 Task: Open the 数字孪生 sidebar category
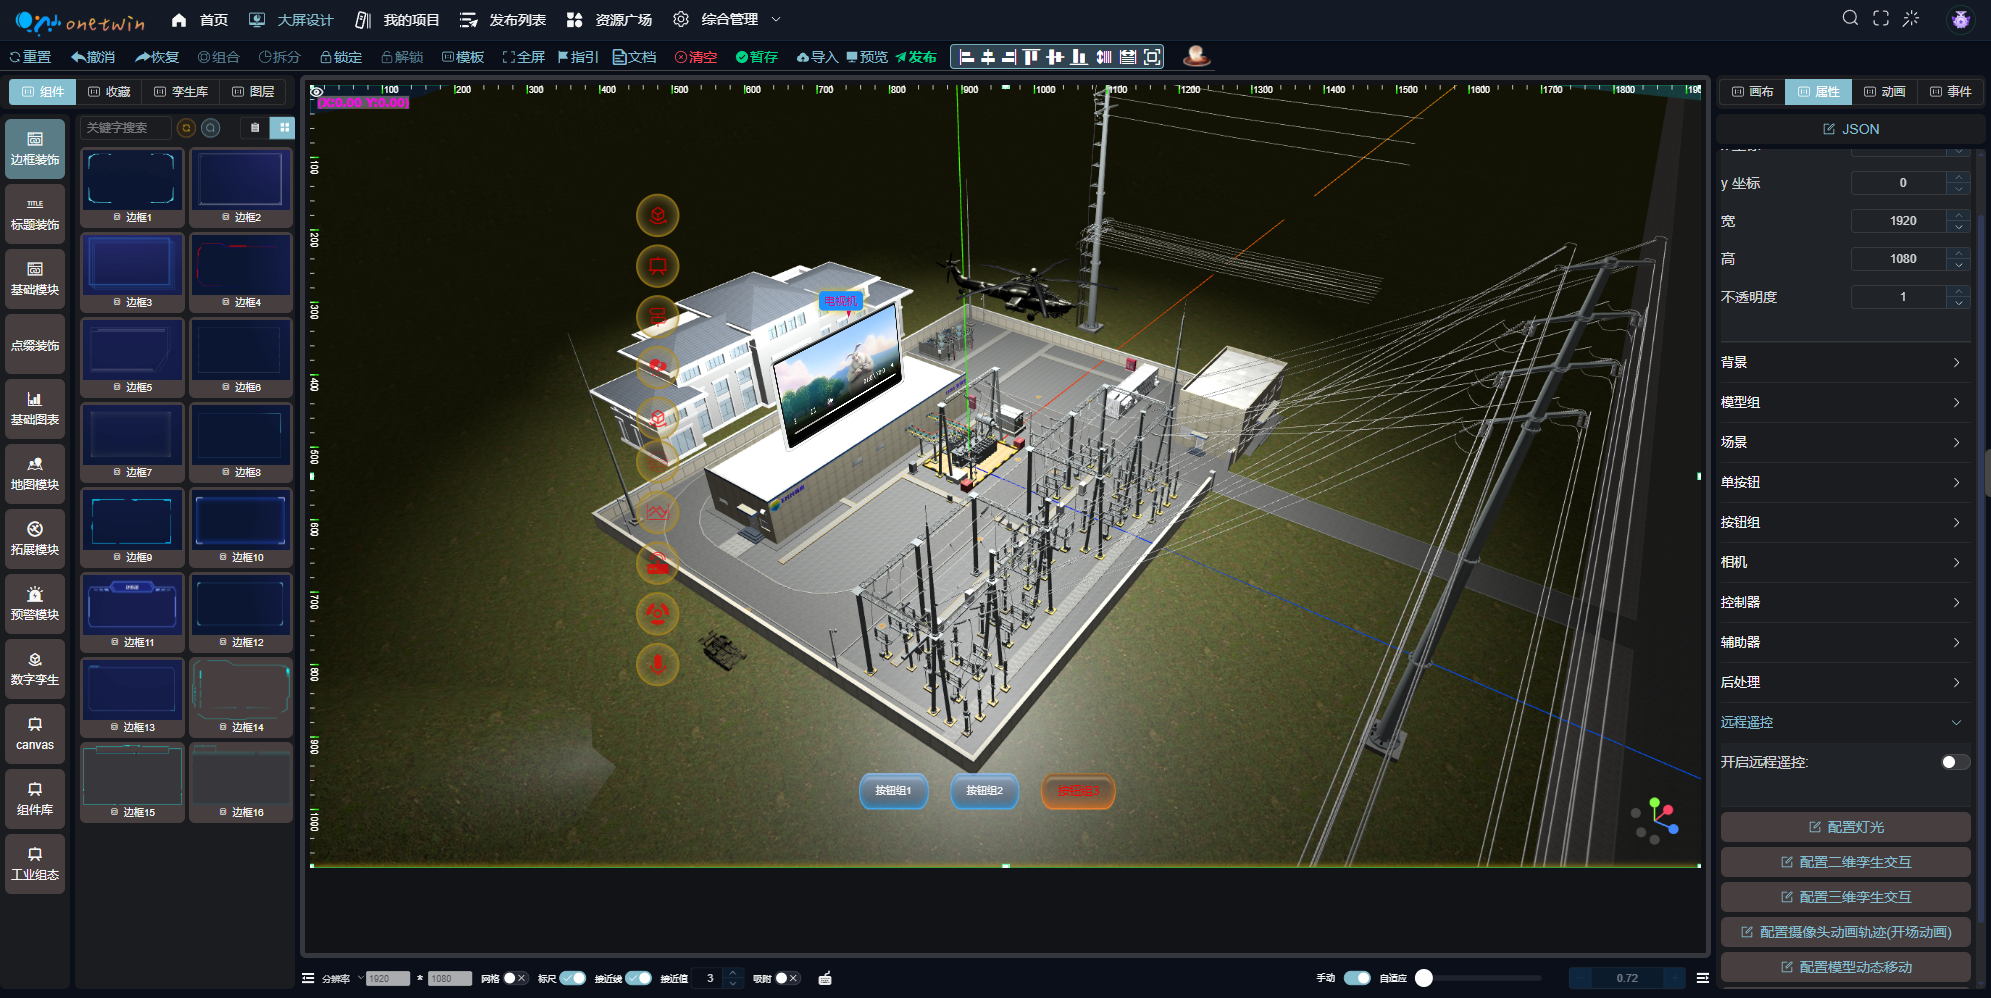35,669
